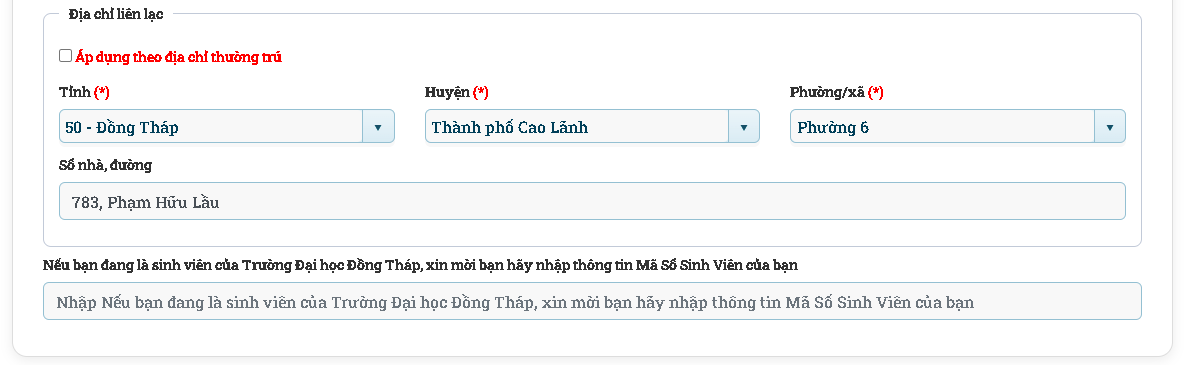
Task: Click the red asterisk beside Tỉnh
Action: (x=102, y=93)
